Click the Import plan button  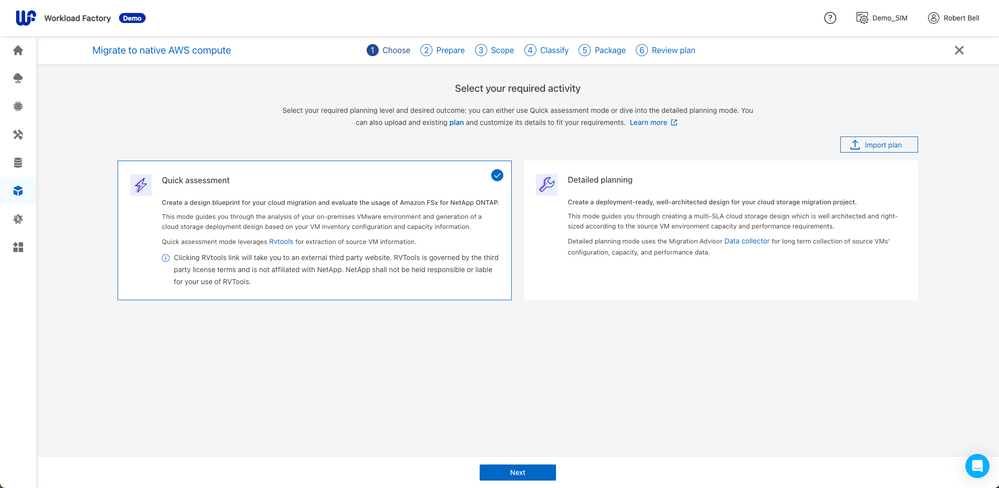click(x=879, y=145)
